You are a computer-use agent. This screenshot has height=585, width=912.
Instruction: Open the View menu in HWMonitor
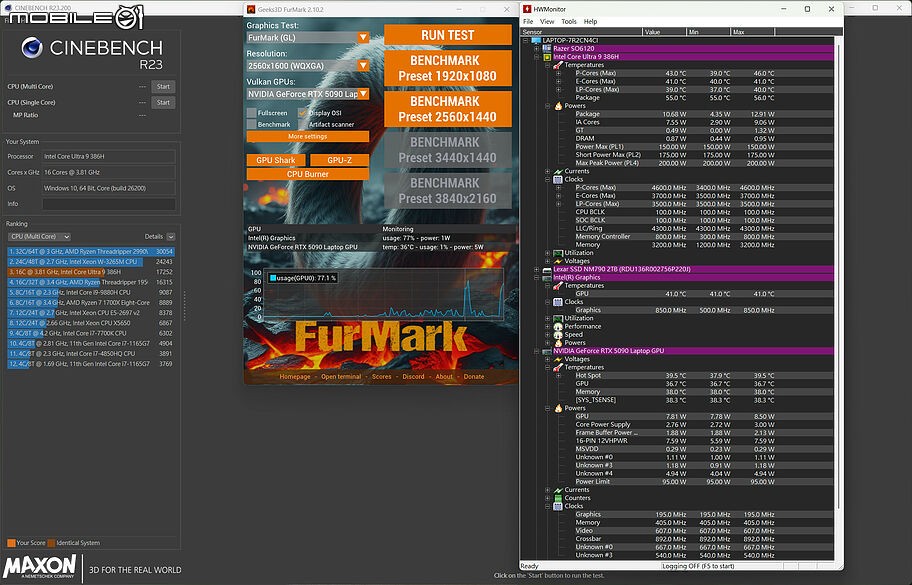[547, 22]
